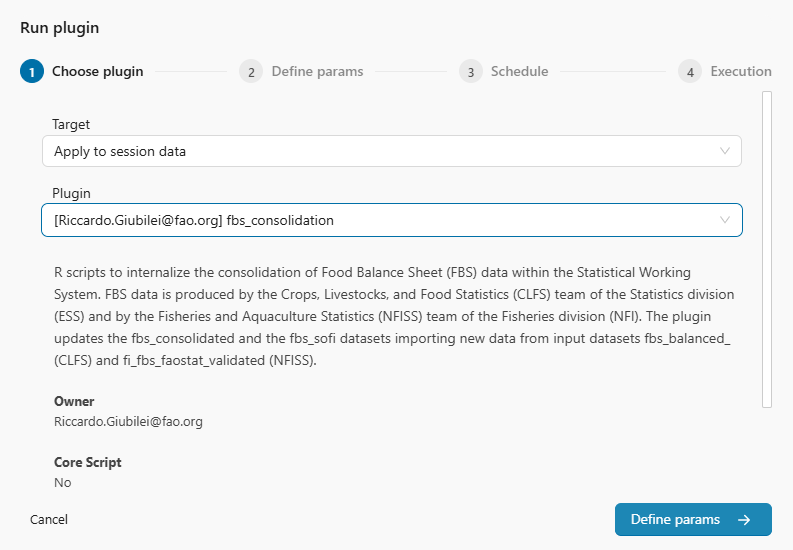This screenshot has width=793, height=550.
Task: Click the step 2 number circle
Action: pos(251,71)
